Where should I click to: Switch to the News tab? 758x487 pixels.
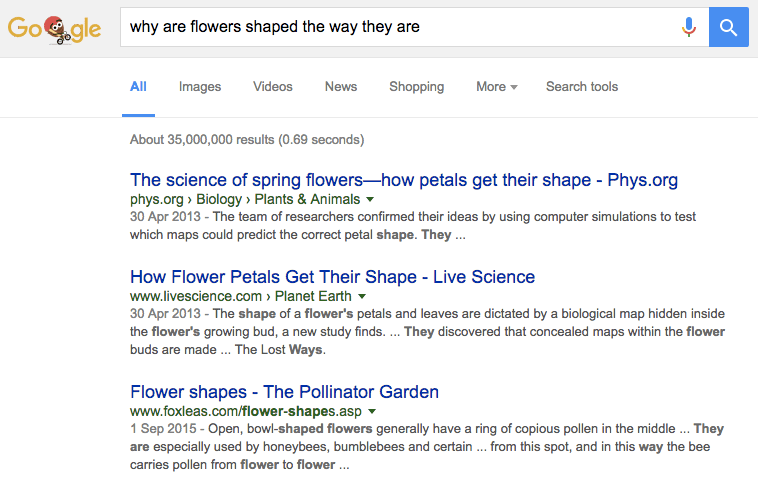point(341,87)
